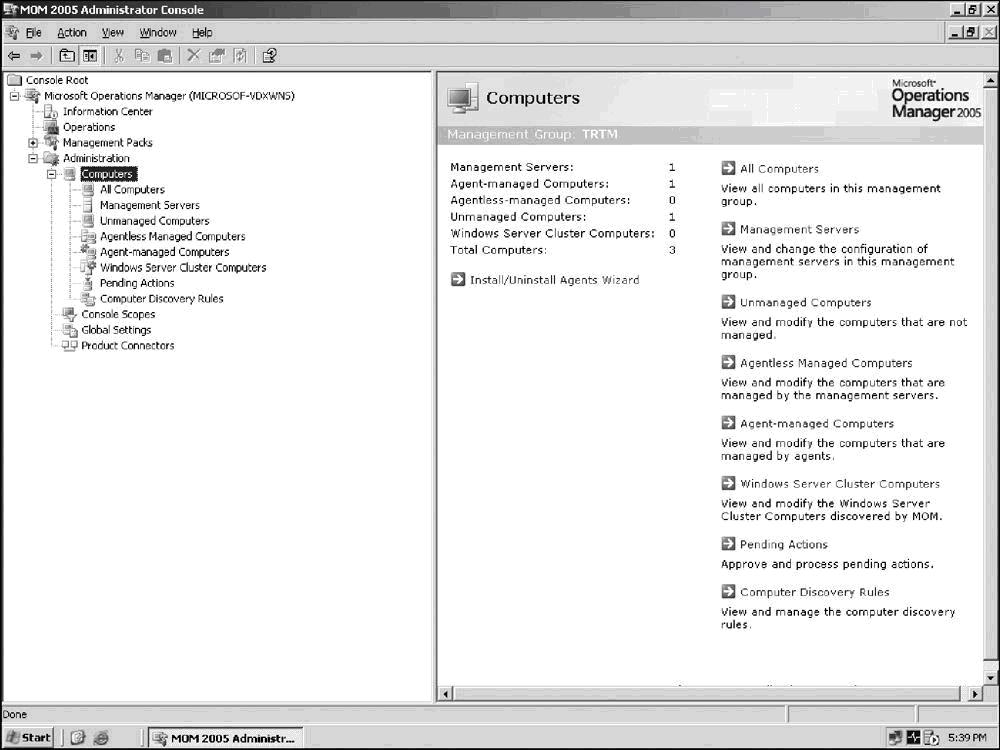The height and width of the screenshot is (750, 1000).
Task: Click the horizontal scrollbar right arrow
Action: coord(976,693)
